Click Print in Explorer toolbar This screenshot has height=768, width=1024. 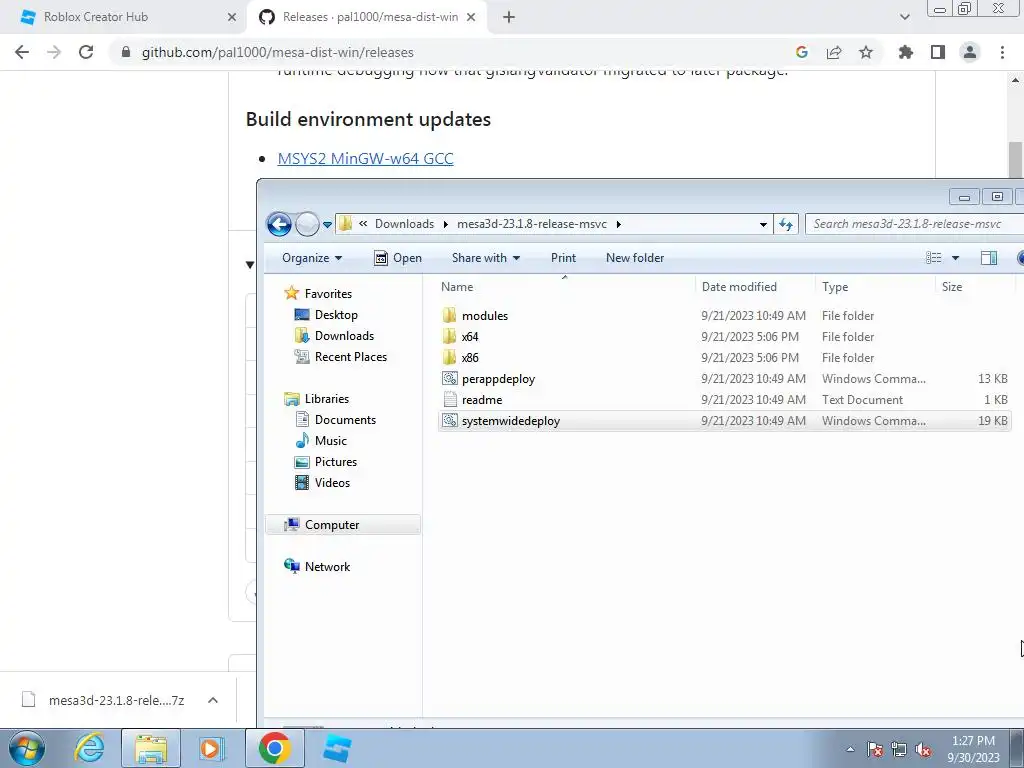pos(563,258)
